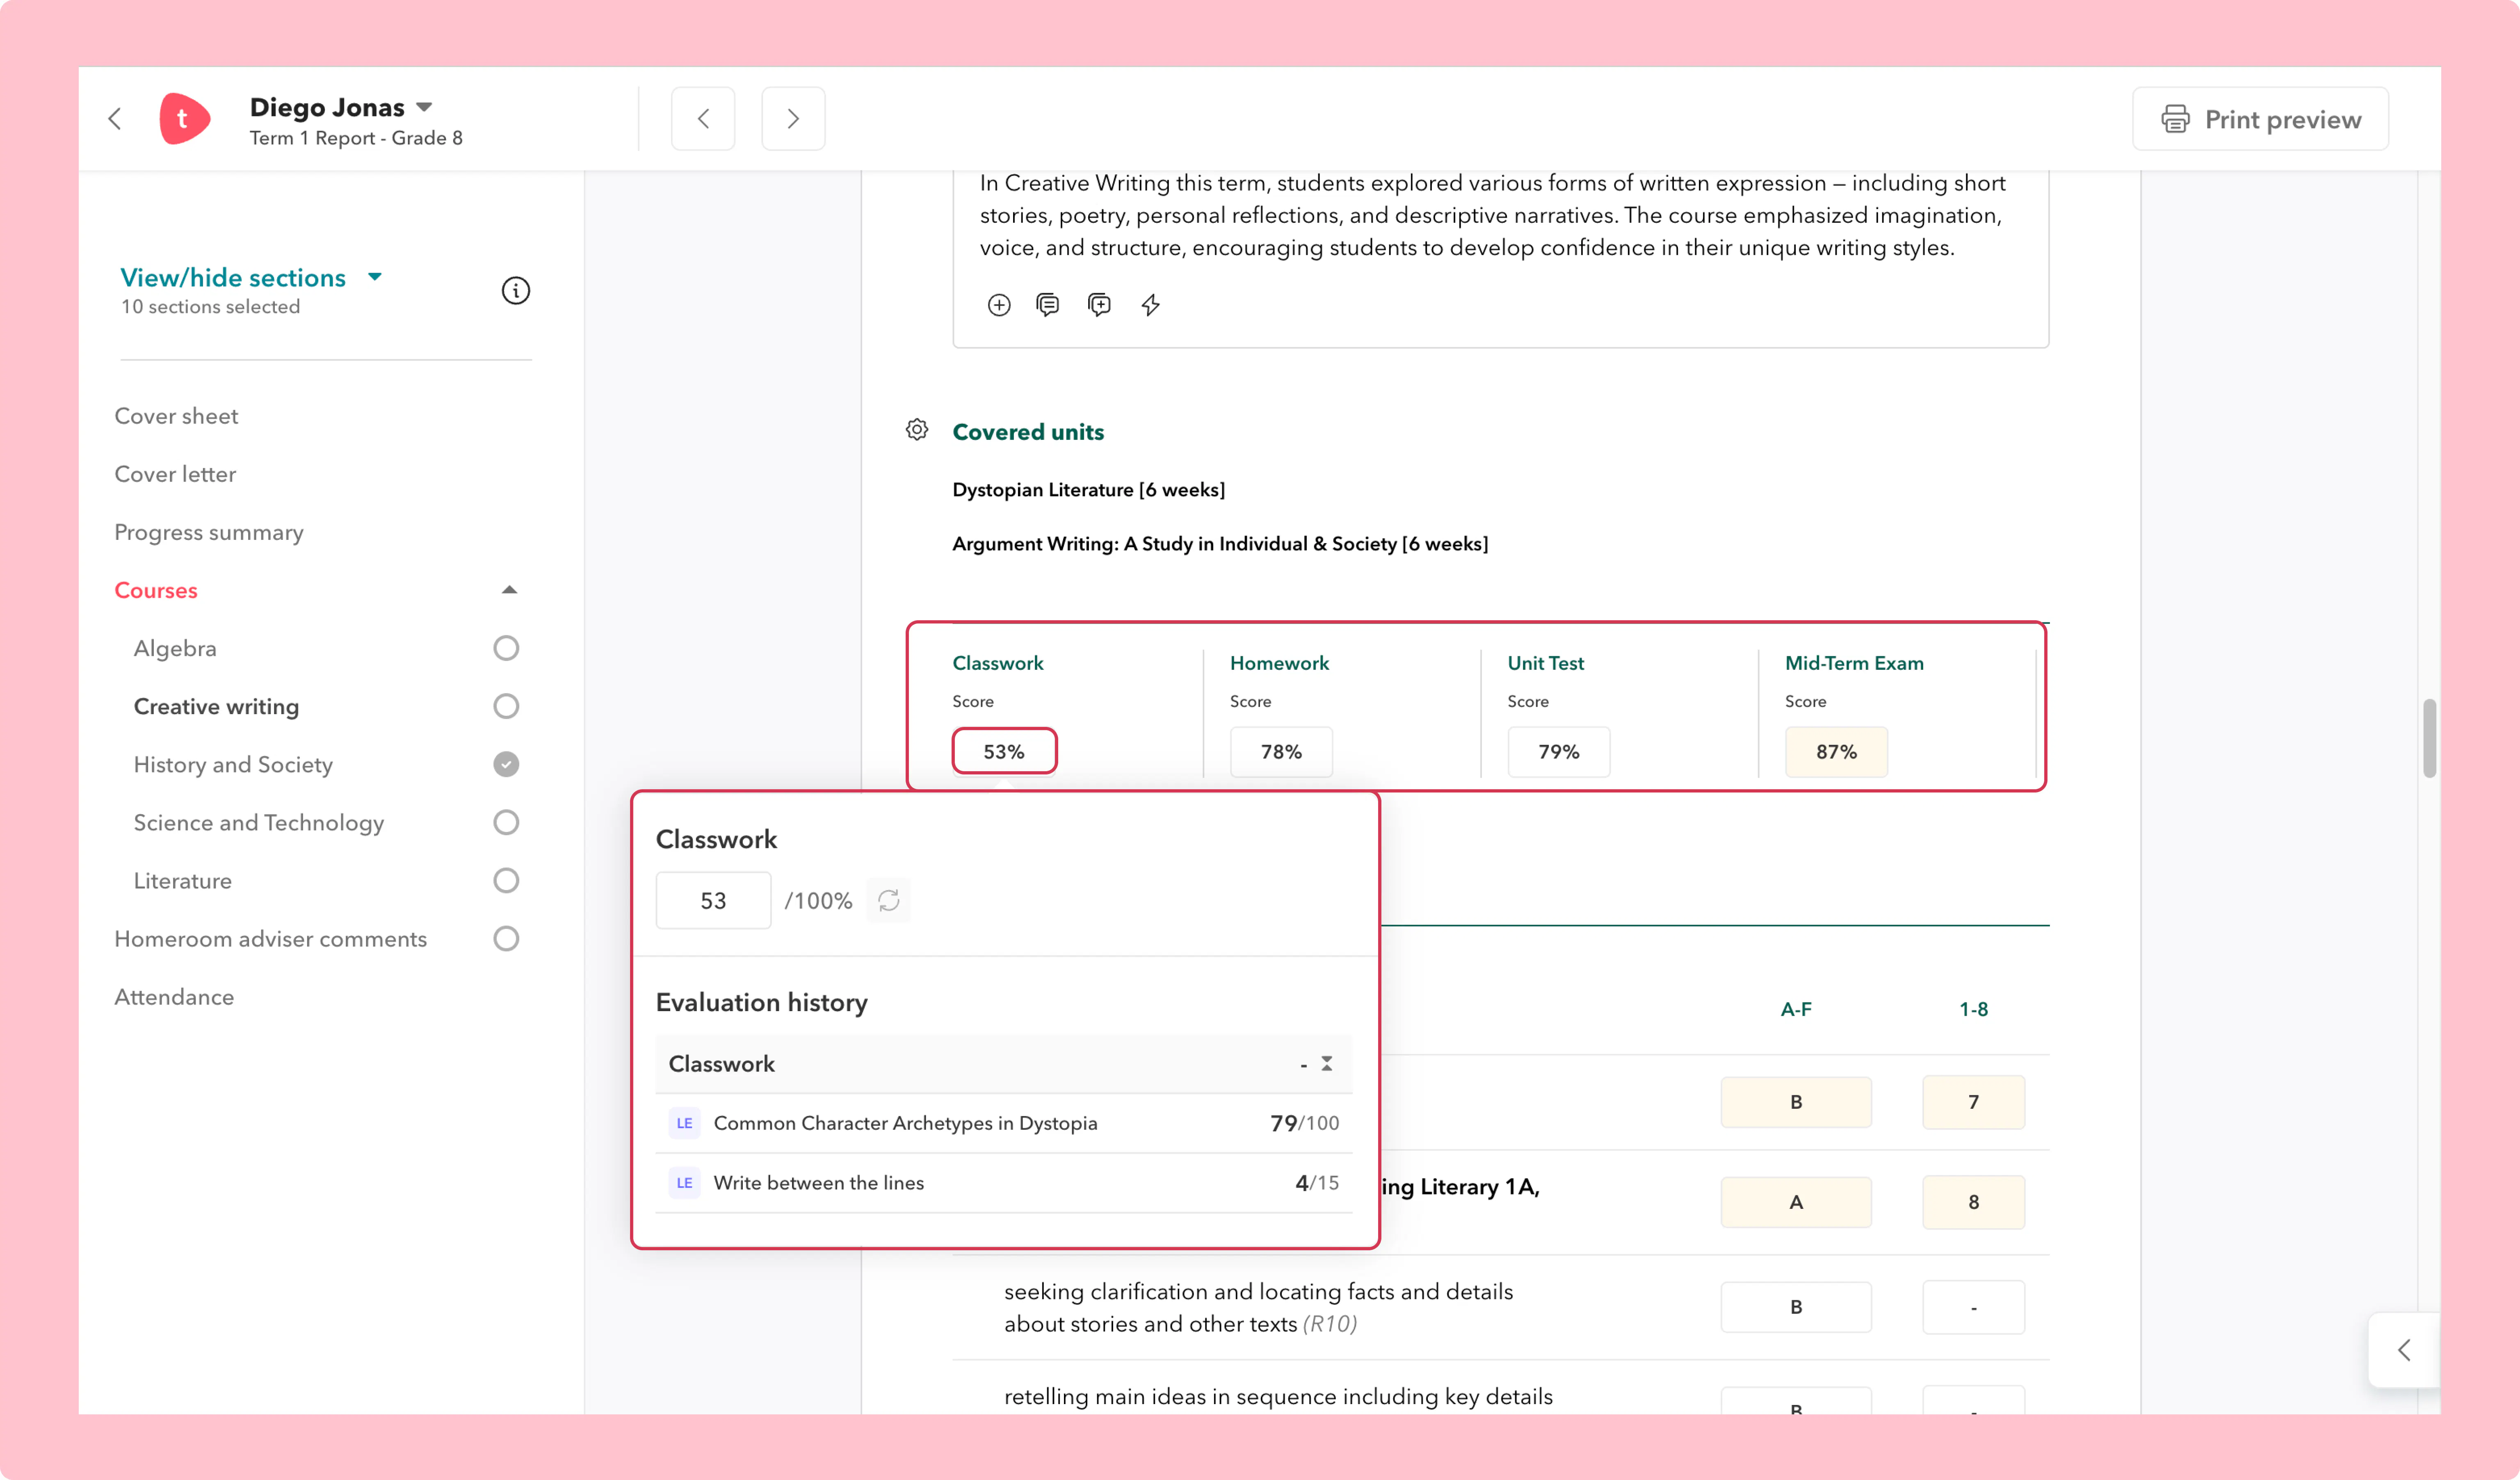
Task: Click the '10 sections selected' text
Action: point(210,307)
